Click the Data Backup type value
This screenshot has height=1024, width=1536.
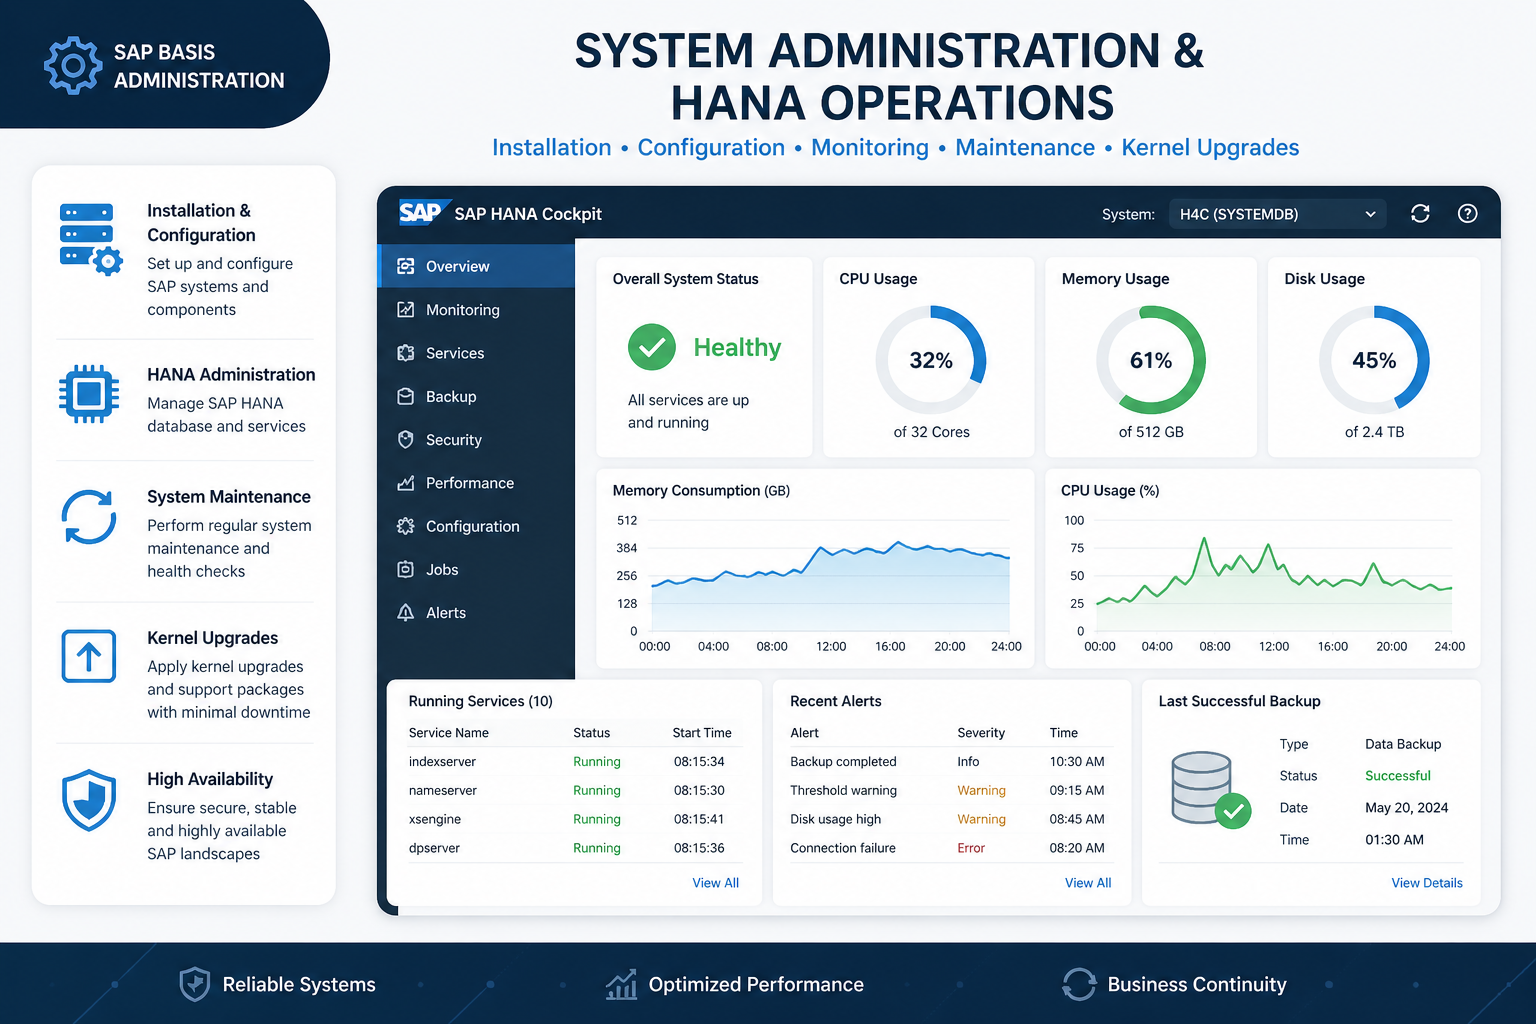pyautogui.click(x=1403, y=744)
